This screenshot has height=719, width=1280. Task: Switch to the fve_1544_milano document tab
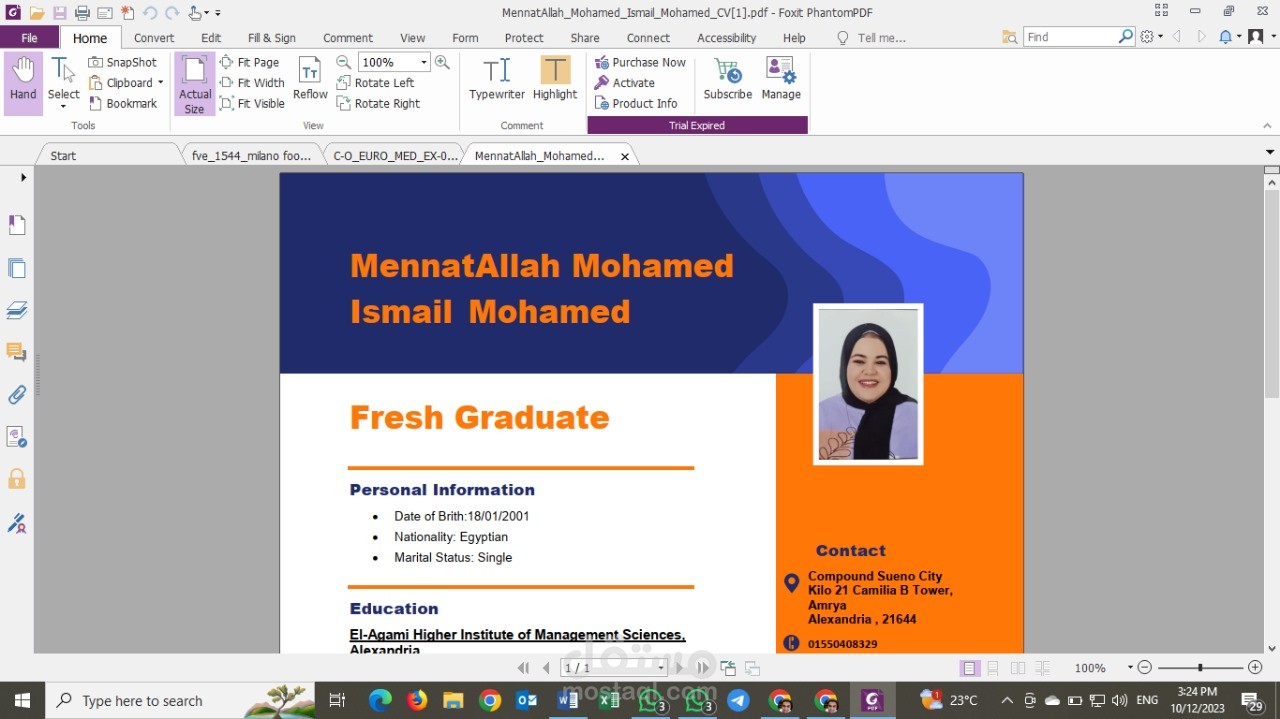click(x=251, y=155)
